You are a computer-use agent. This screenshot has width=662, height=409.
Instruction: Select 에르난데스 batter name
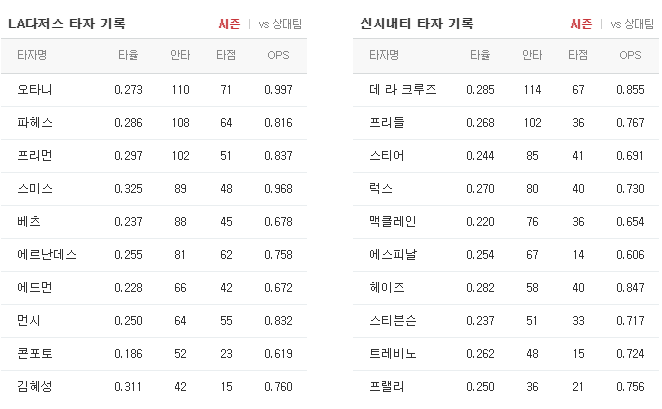(x=47, y=255)
